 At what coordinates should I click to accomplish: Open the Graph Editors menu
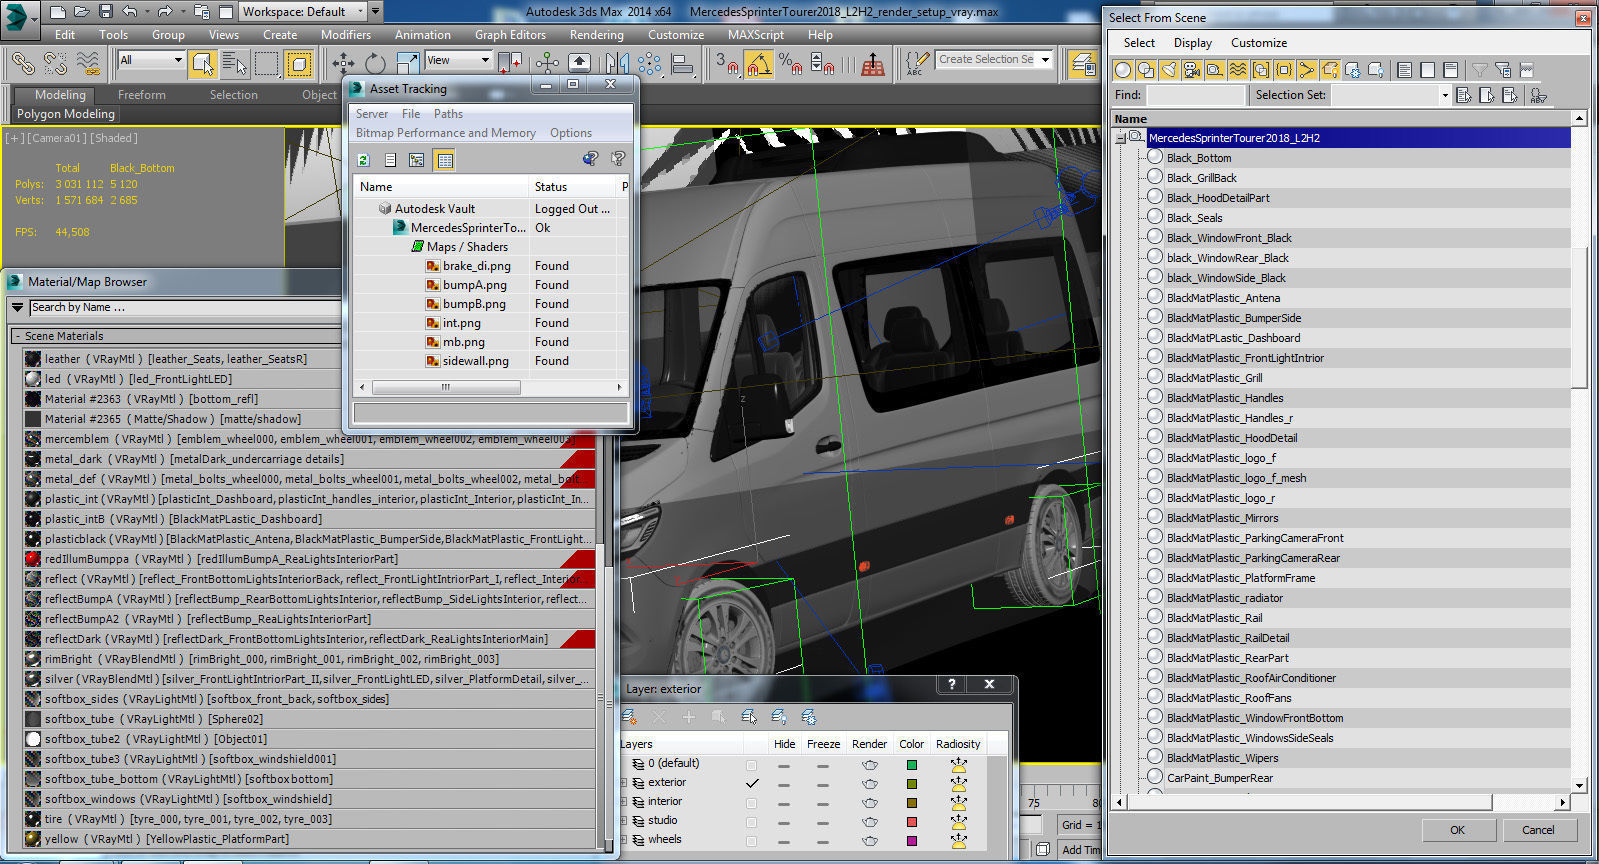point(510,34)
